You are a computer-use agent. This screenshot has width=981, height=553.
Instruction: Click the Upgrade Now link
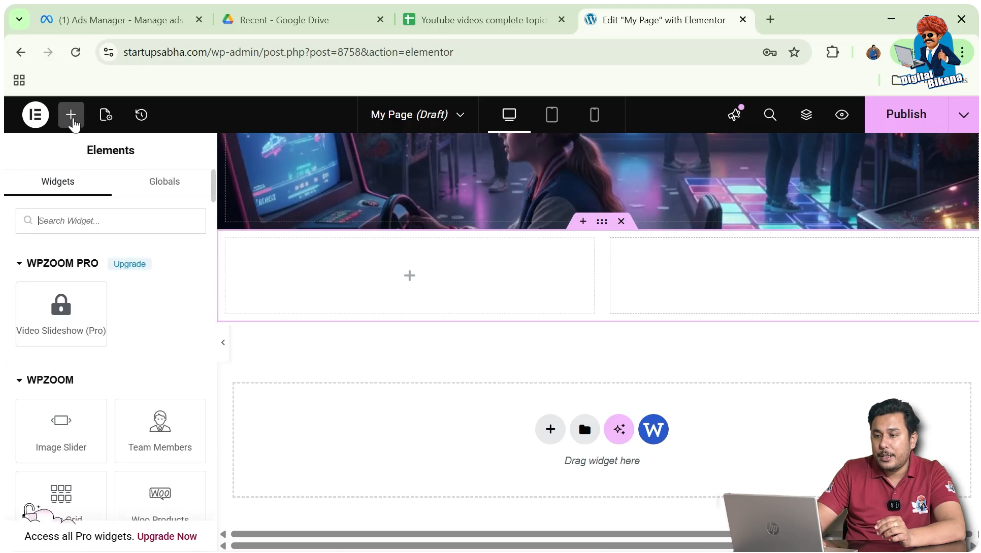167,537
